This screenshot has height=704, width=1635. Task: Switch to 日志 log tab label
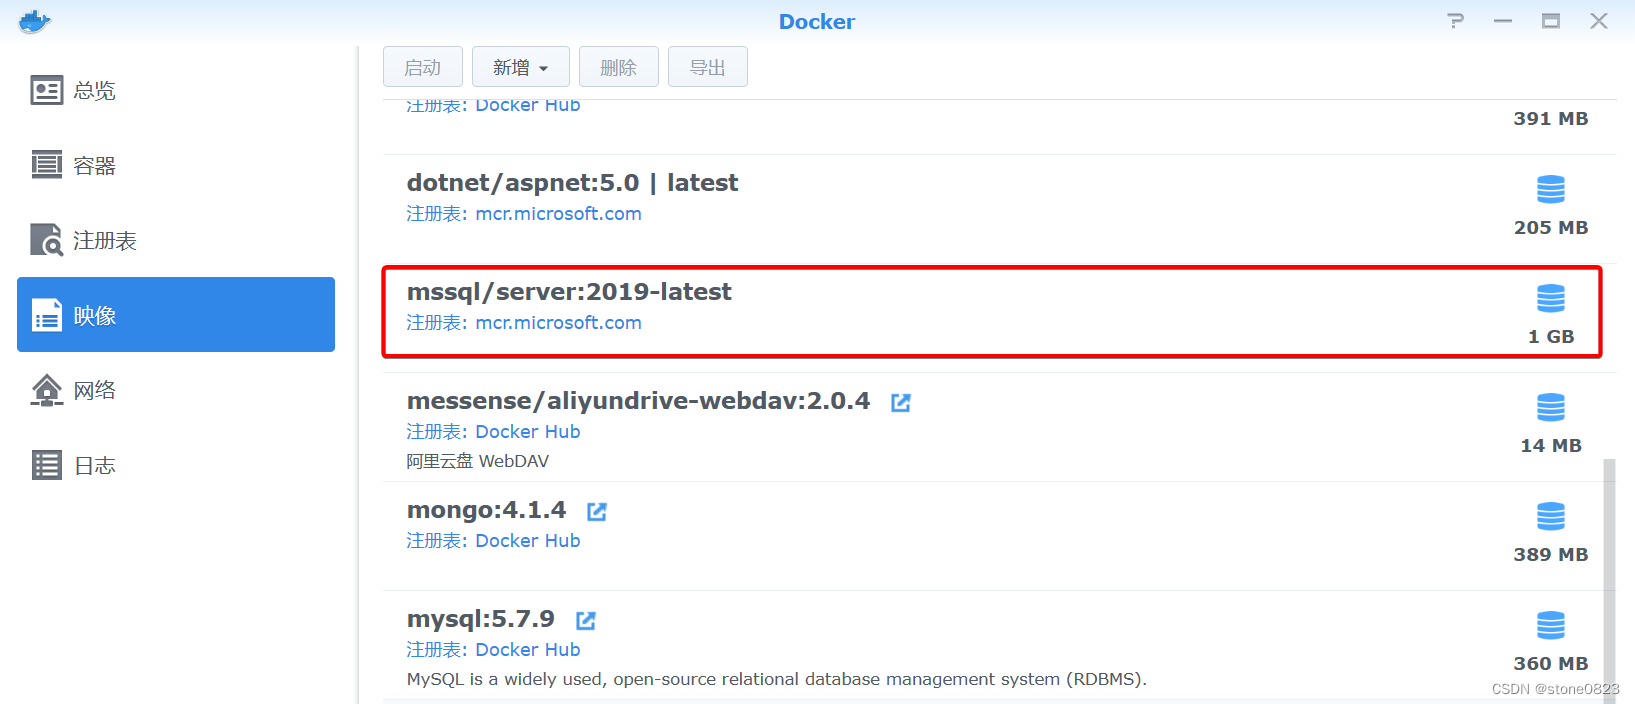click(95, 466)
